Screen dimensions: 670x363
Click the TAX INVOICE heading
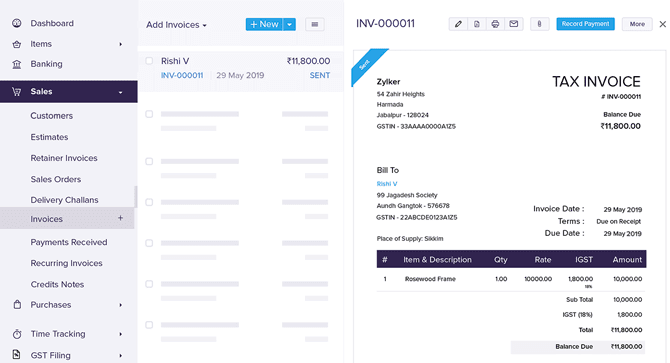(596, 82)
